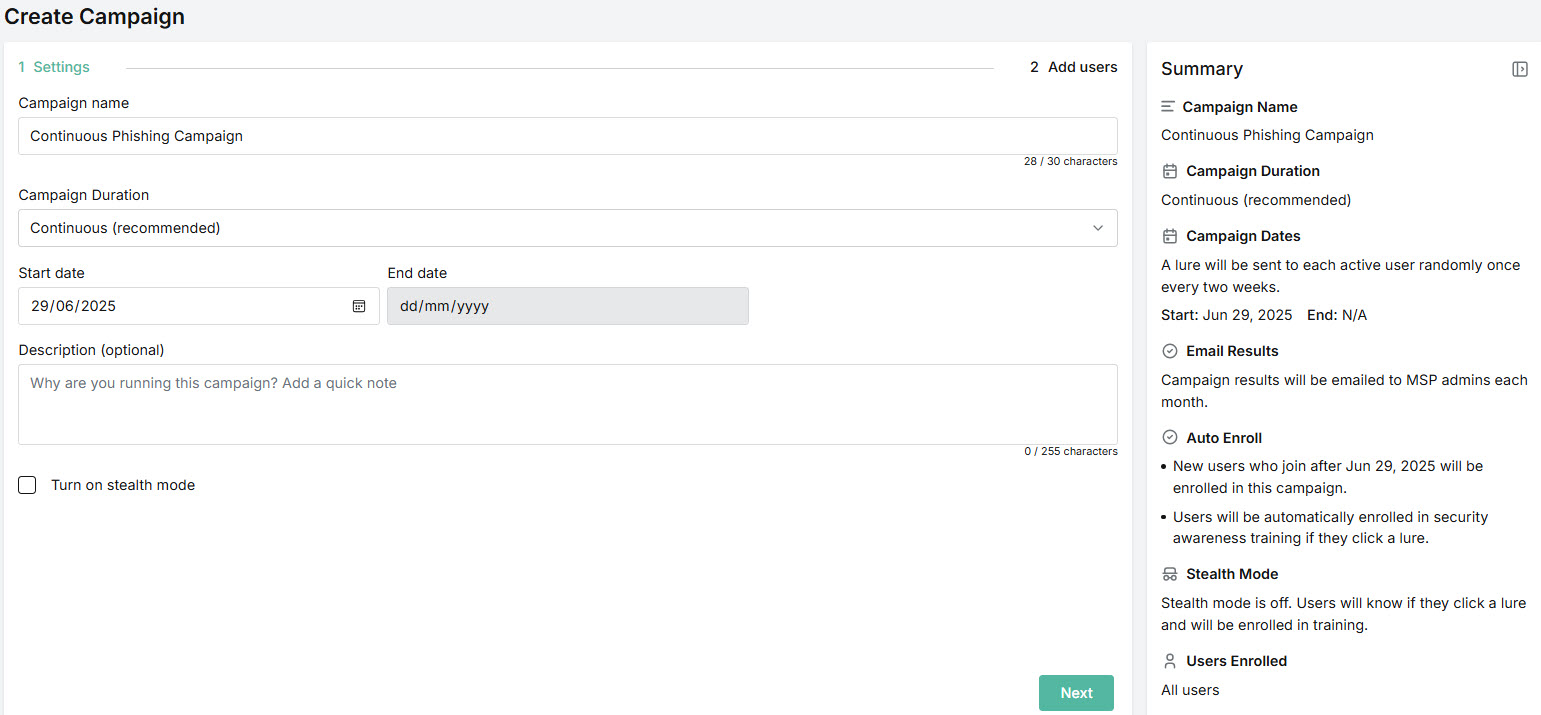The image size is (1541, 715).
Task: Click 'Start: Jun 29, 2025' in Summary
Action: (1227, 315)
